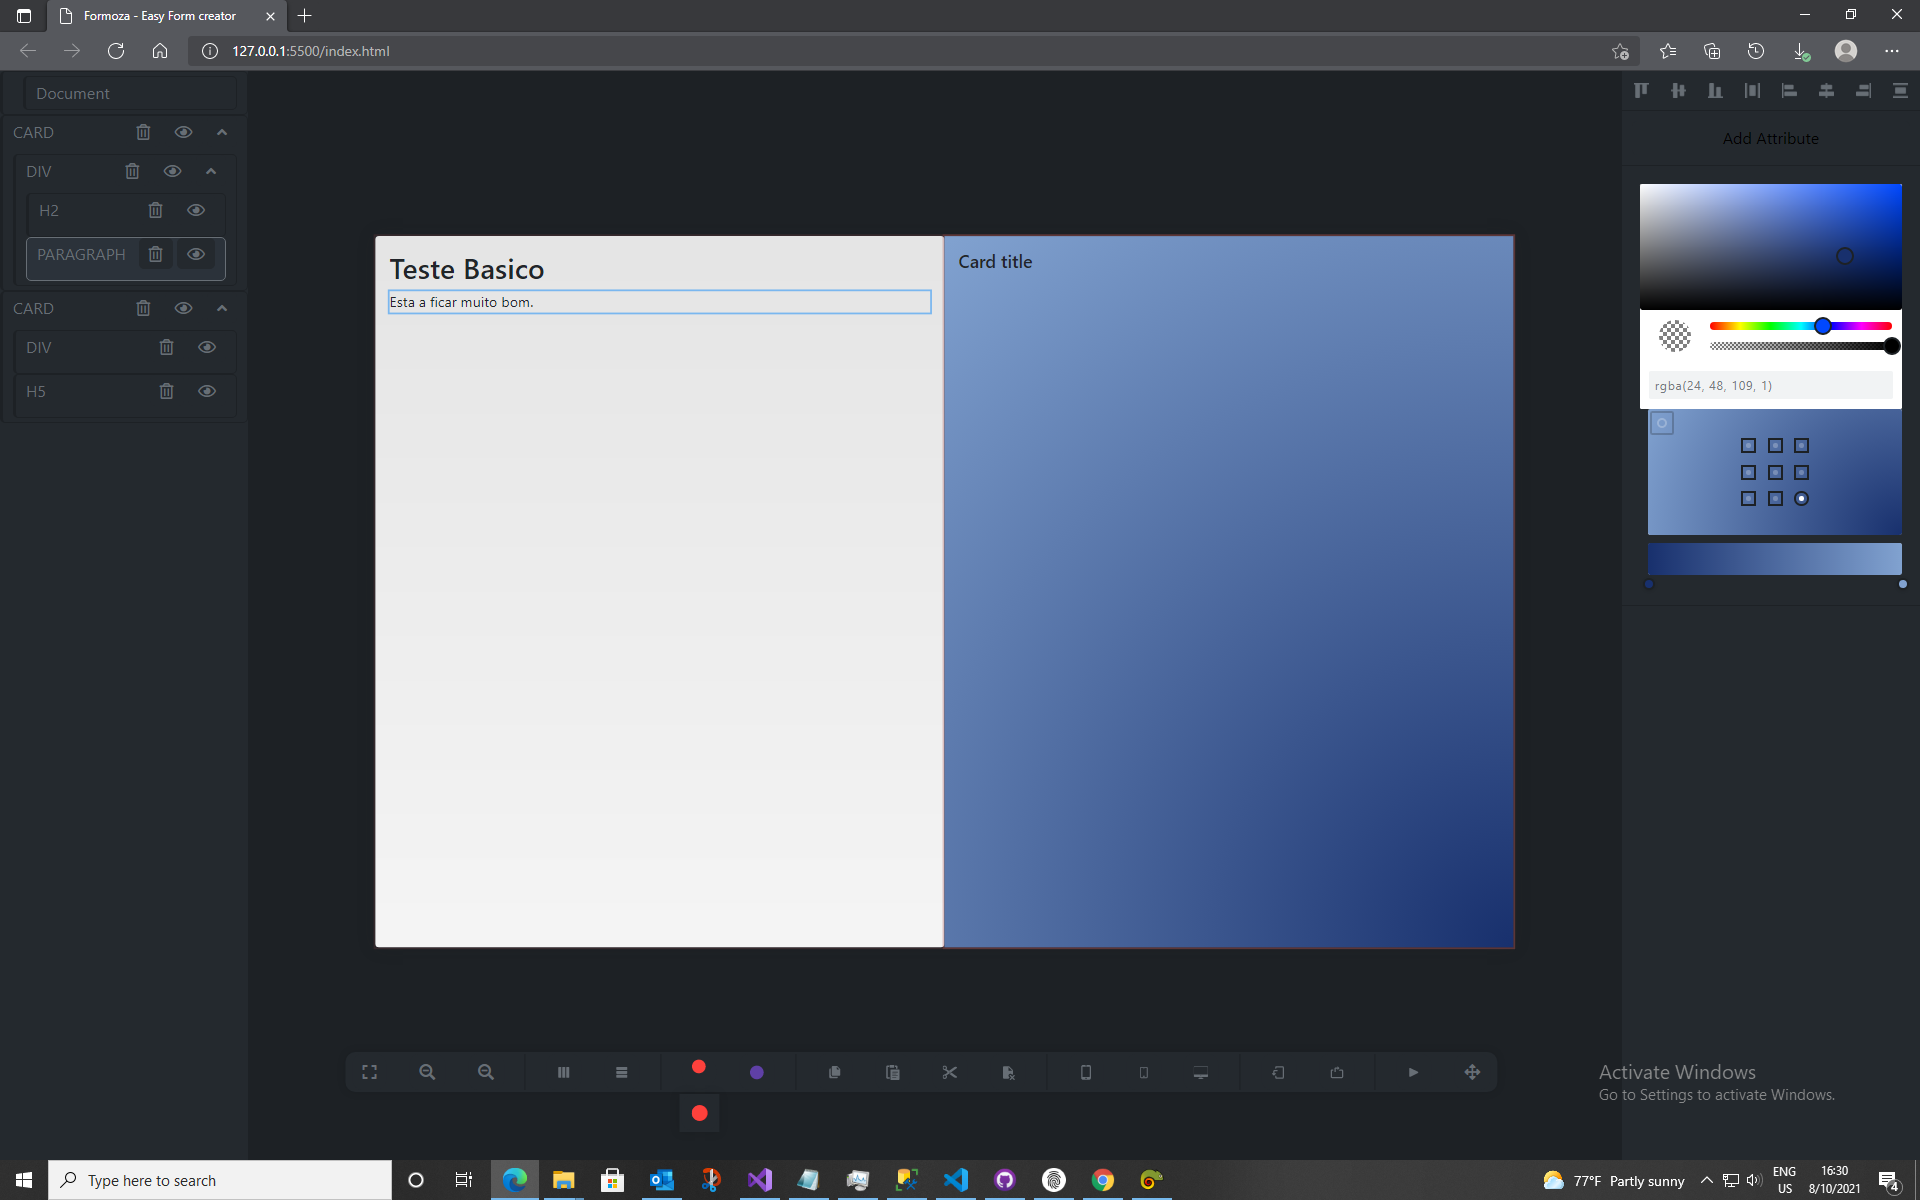Image resolution: width=1920 pixels, height=1200 pixels.
Task: Click the hue slider handle
Action: point(1823,326)
